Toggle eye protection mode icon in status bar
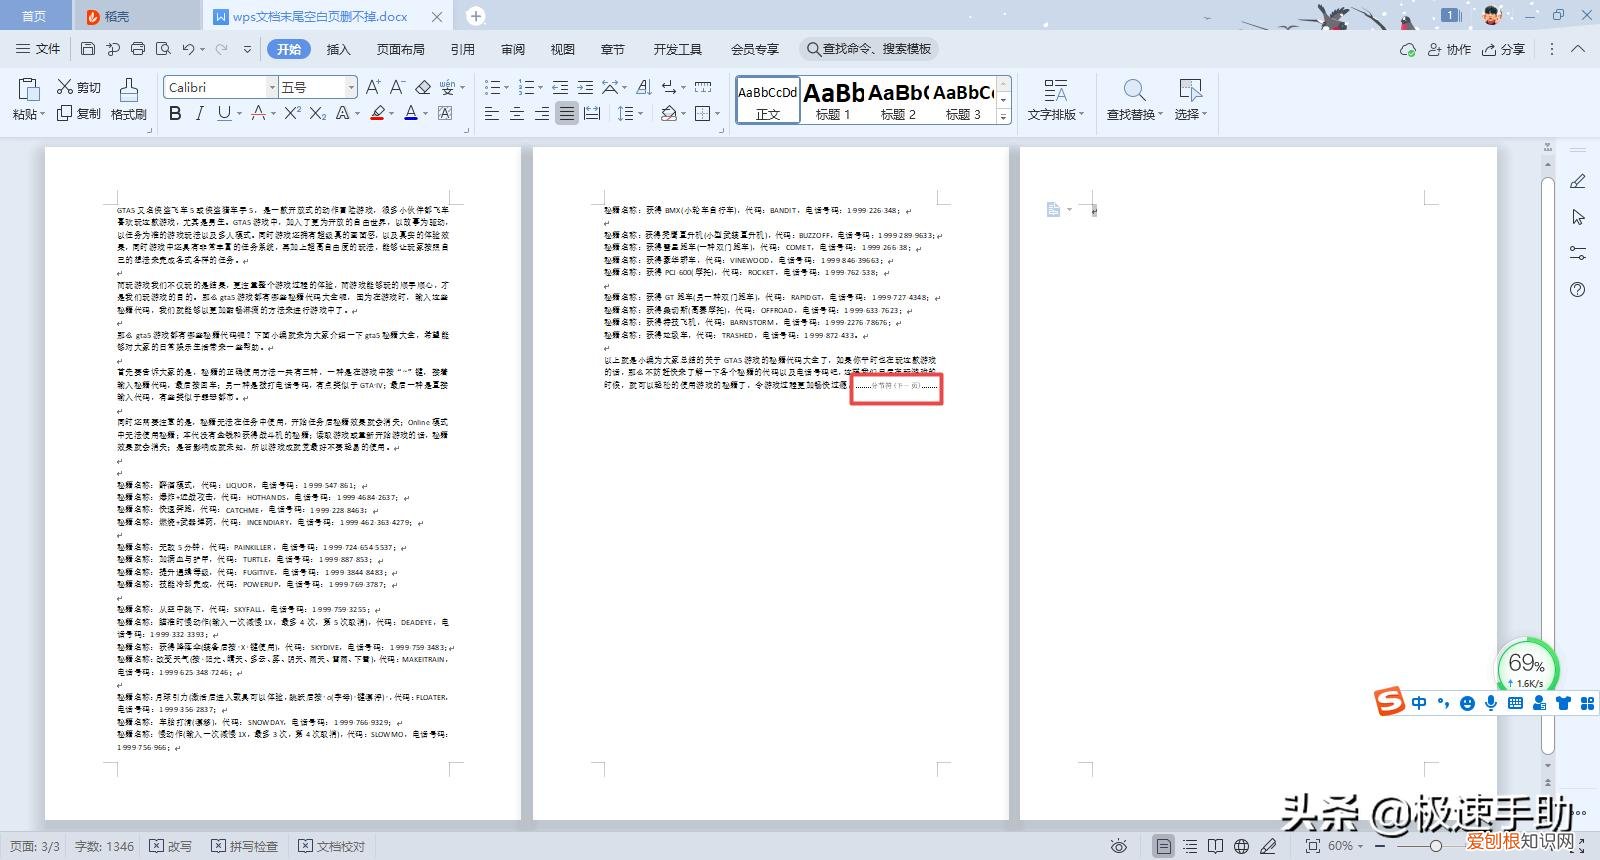Screen dimensions: 1600x860 pos(1119,846)
